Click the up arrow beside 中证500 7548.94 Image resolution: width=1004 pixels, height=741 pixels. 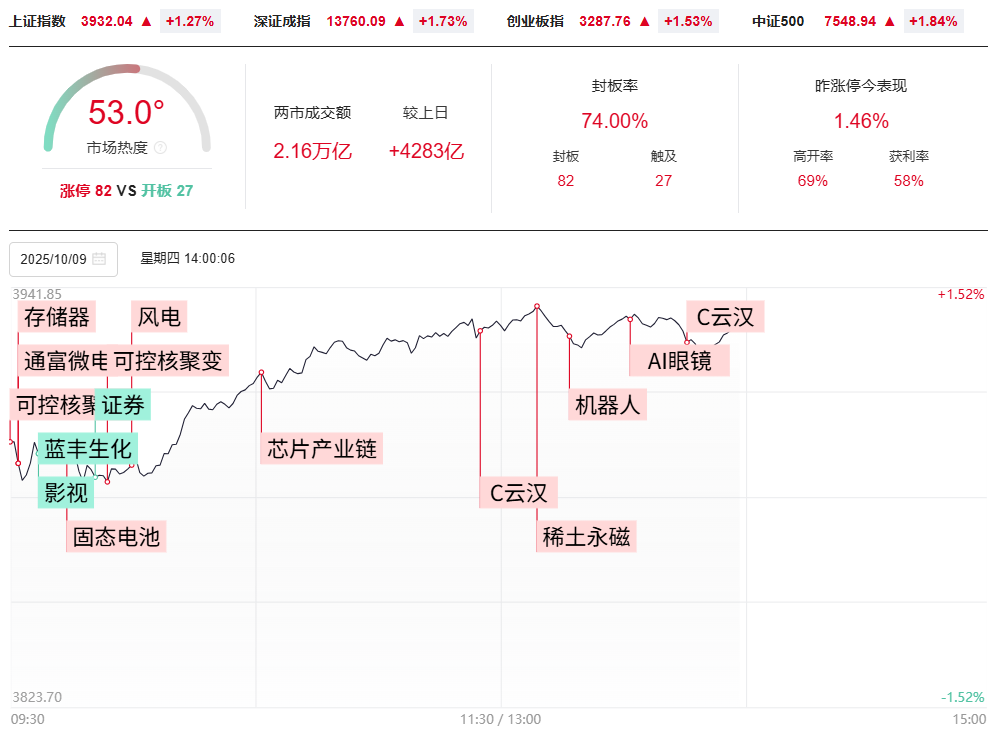coord(890,21)
